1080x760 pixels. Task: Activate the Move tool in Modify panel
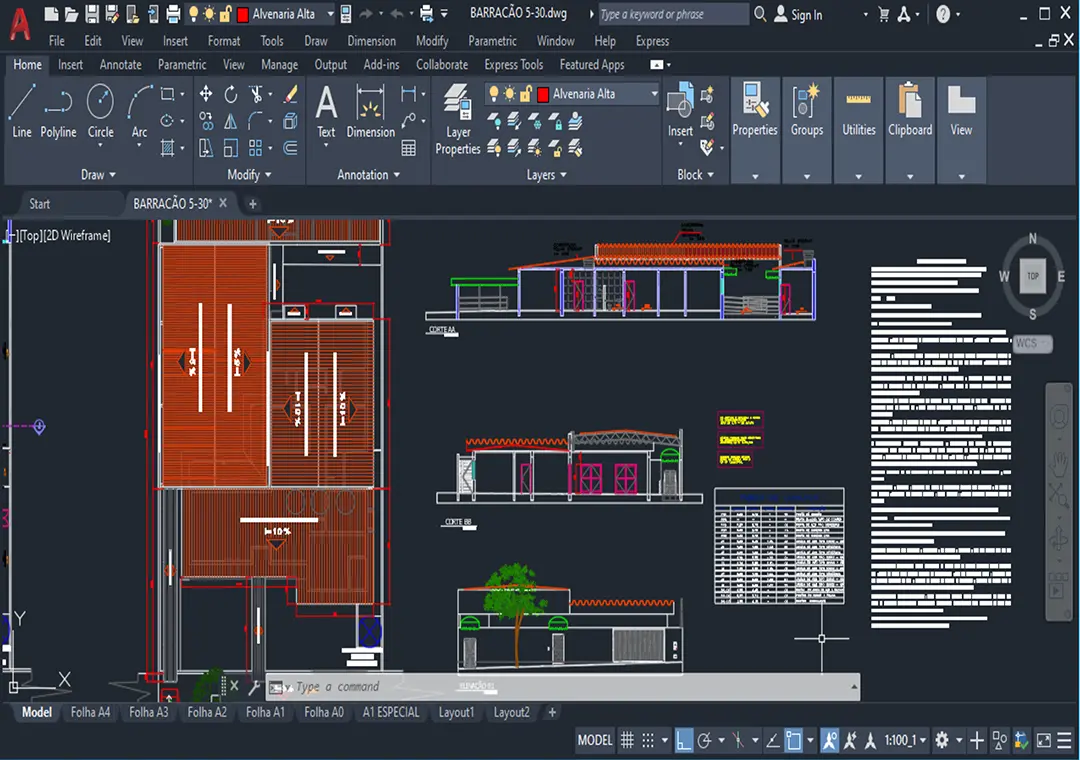[x=206, y=94]
